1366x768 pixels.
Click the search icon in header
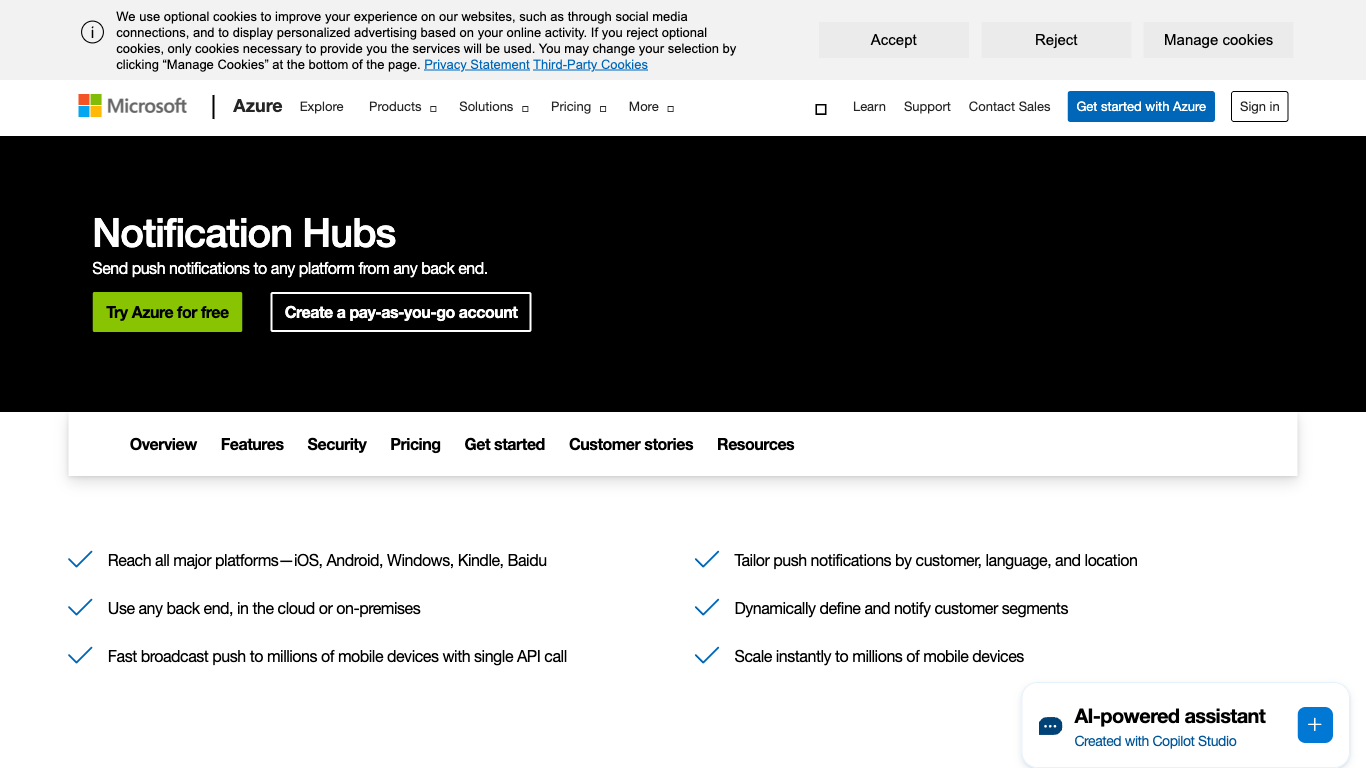pos(821,109)
